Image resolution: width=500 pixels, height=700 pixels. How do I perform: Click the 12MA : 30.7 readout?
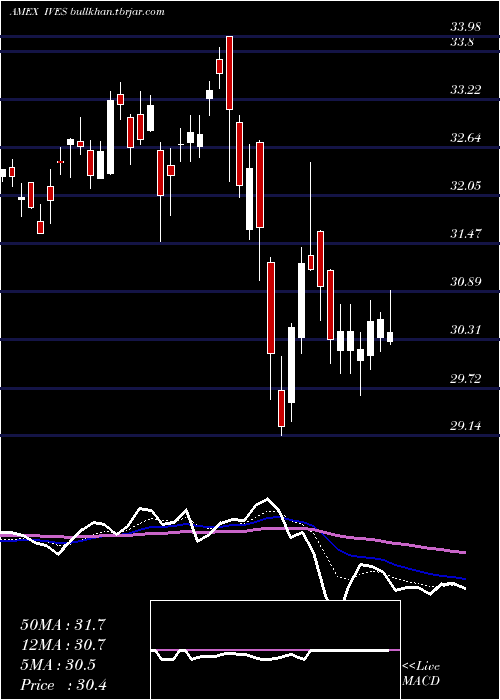[63, 645]
